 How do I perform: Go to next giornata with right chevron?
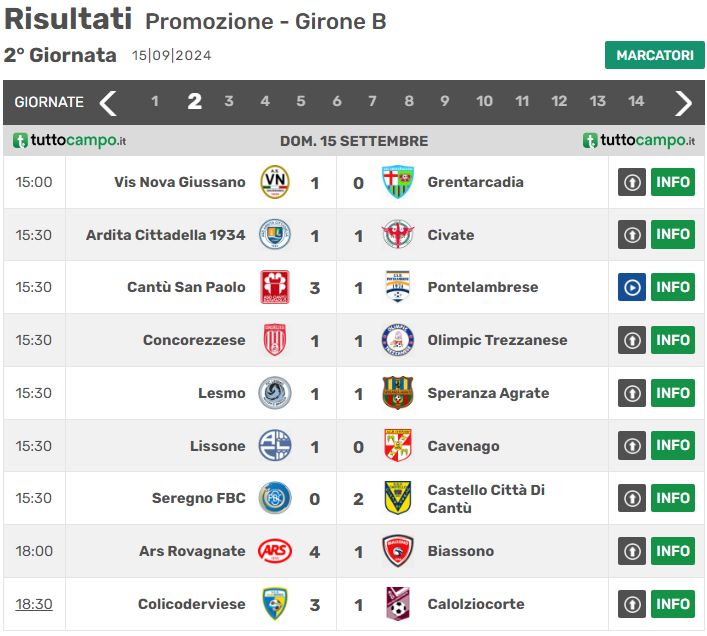coord(684,102)
